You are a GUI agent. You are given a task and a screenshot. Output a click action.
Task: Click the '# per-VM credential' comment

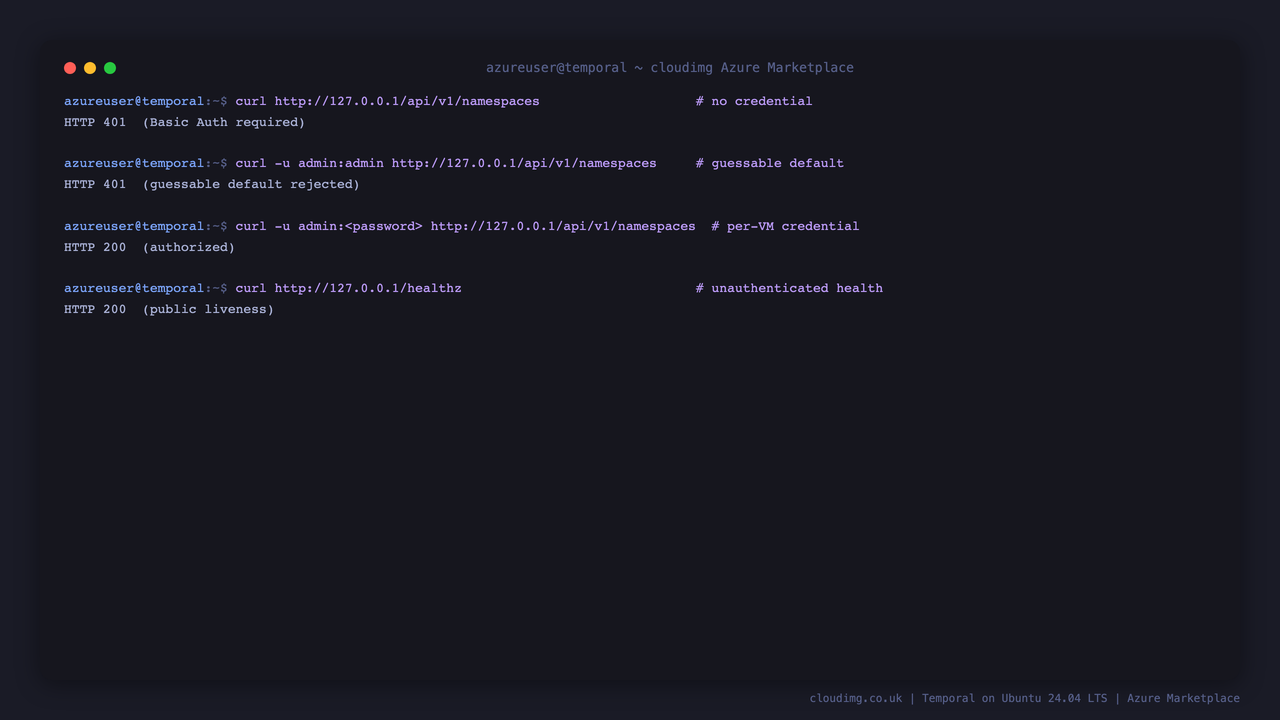[785, 226]
